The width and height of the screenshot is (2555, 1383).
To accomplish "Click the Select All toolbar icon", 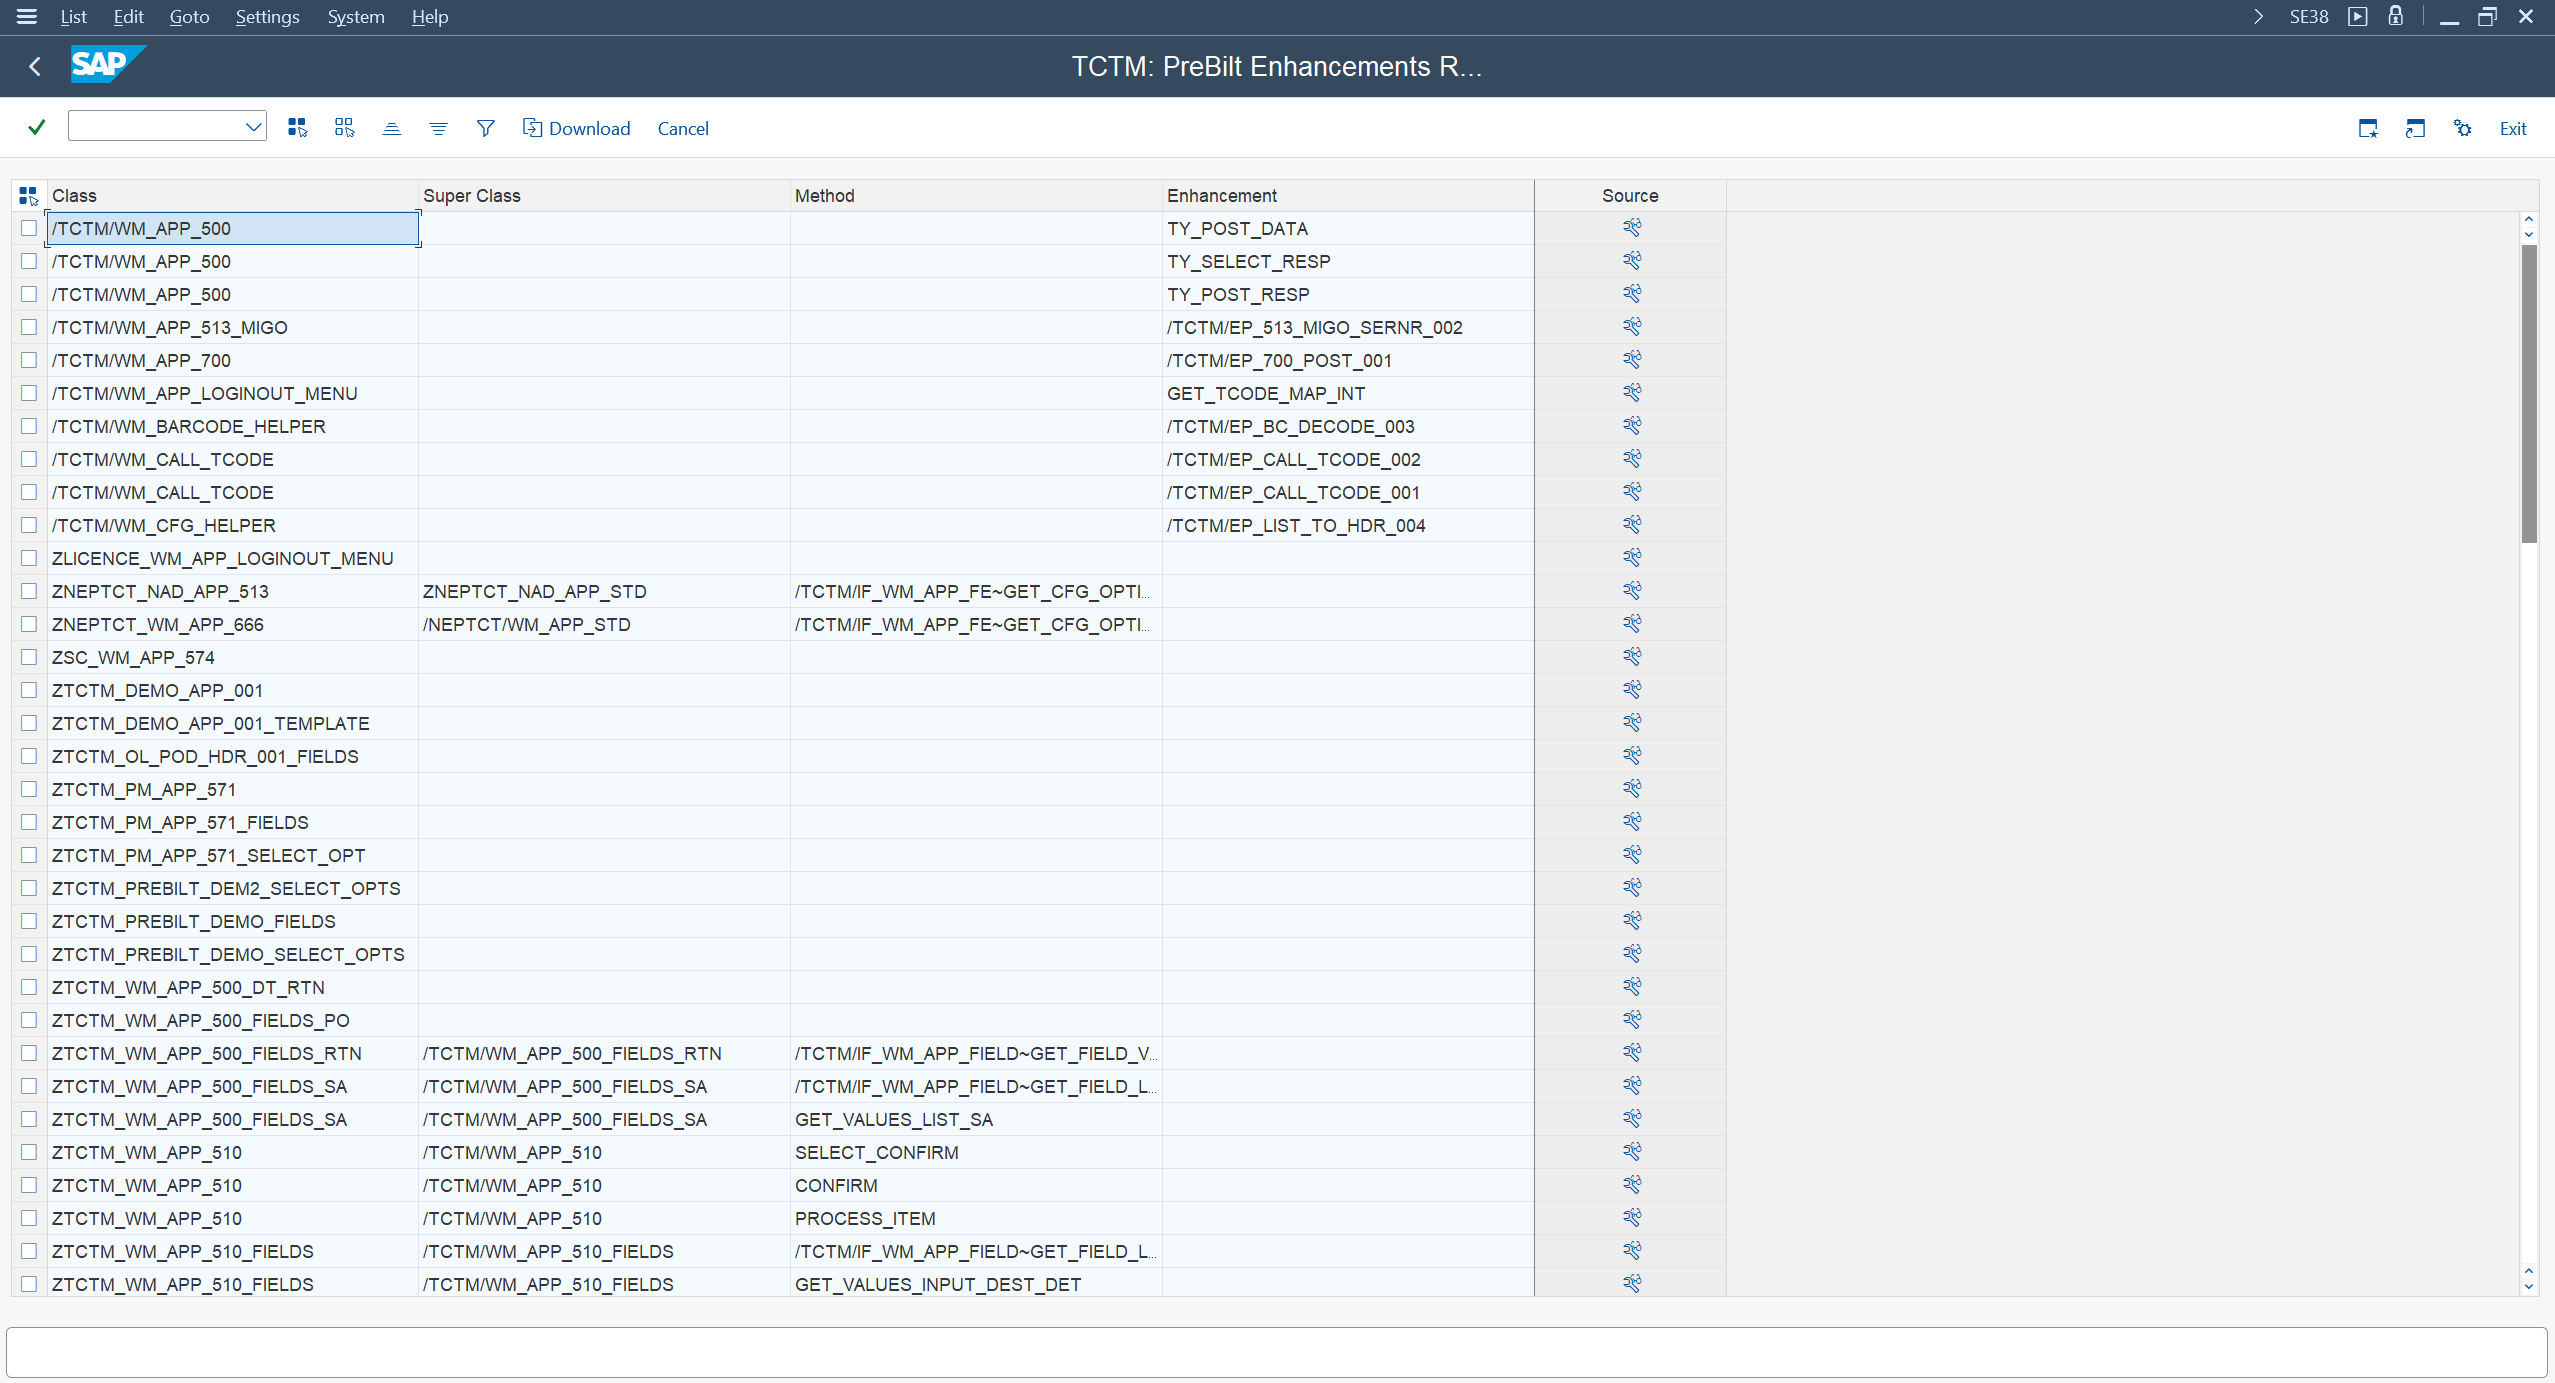I will point(297,127).
